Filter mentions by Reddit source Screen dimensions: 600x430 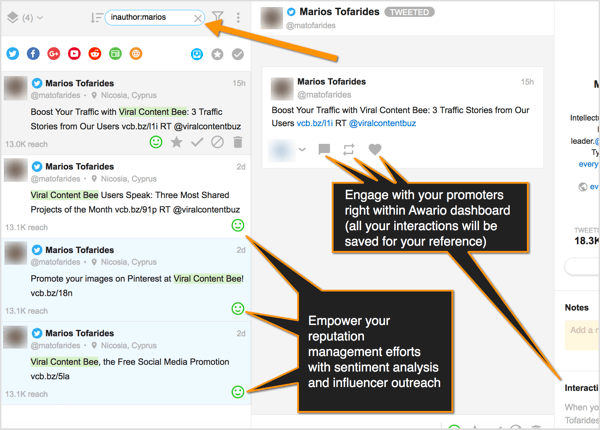95,54
